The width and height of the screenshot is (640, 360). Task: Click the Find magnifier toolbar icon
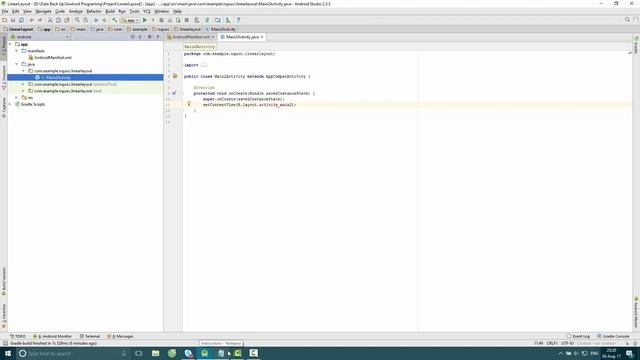(77, 20)
